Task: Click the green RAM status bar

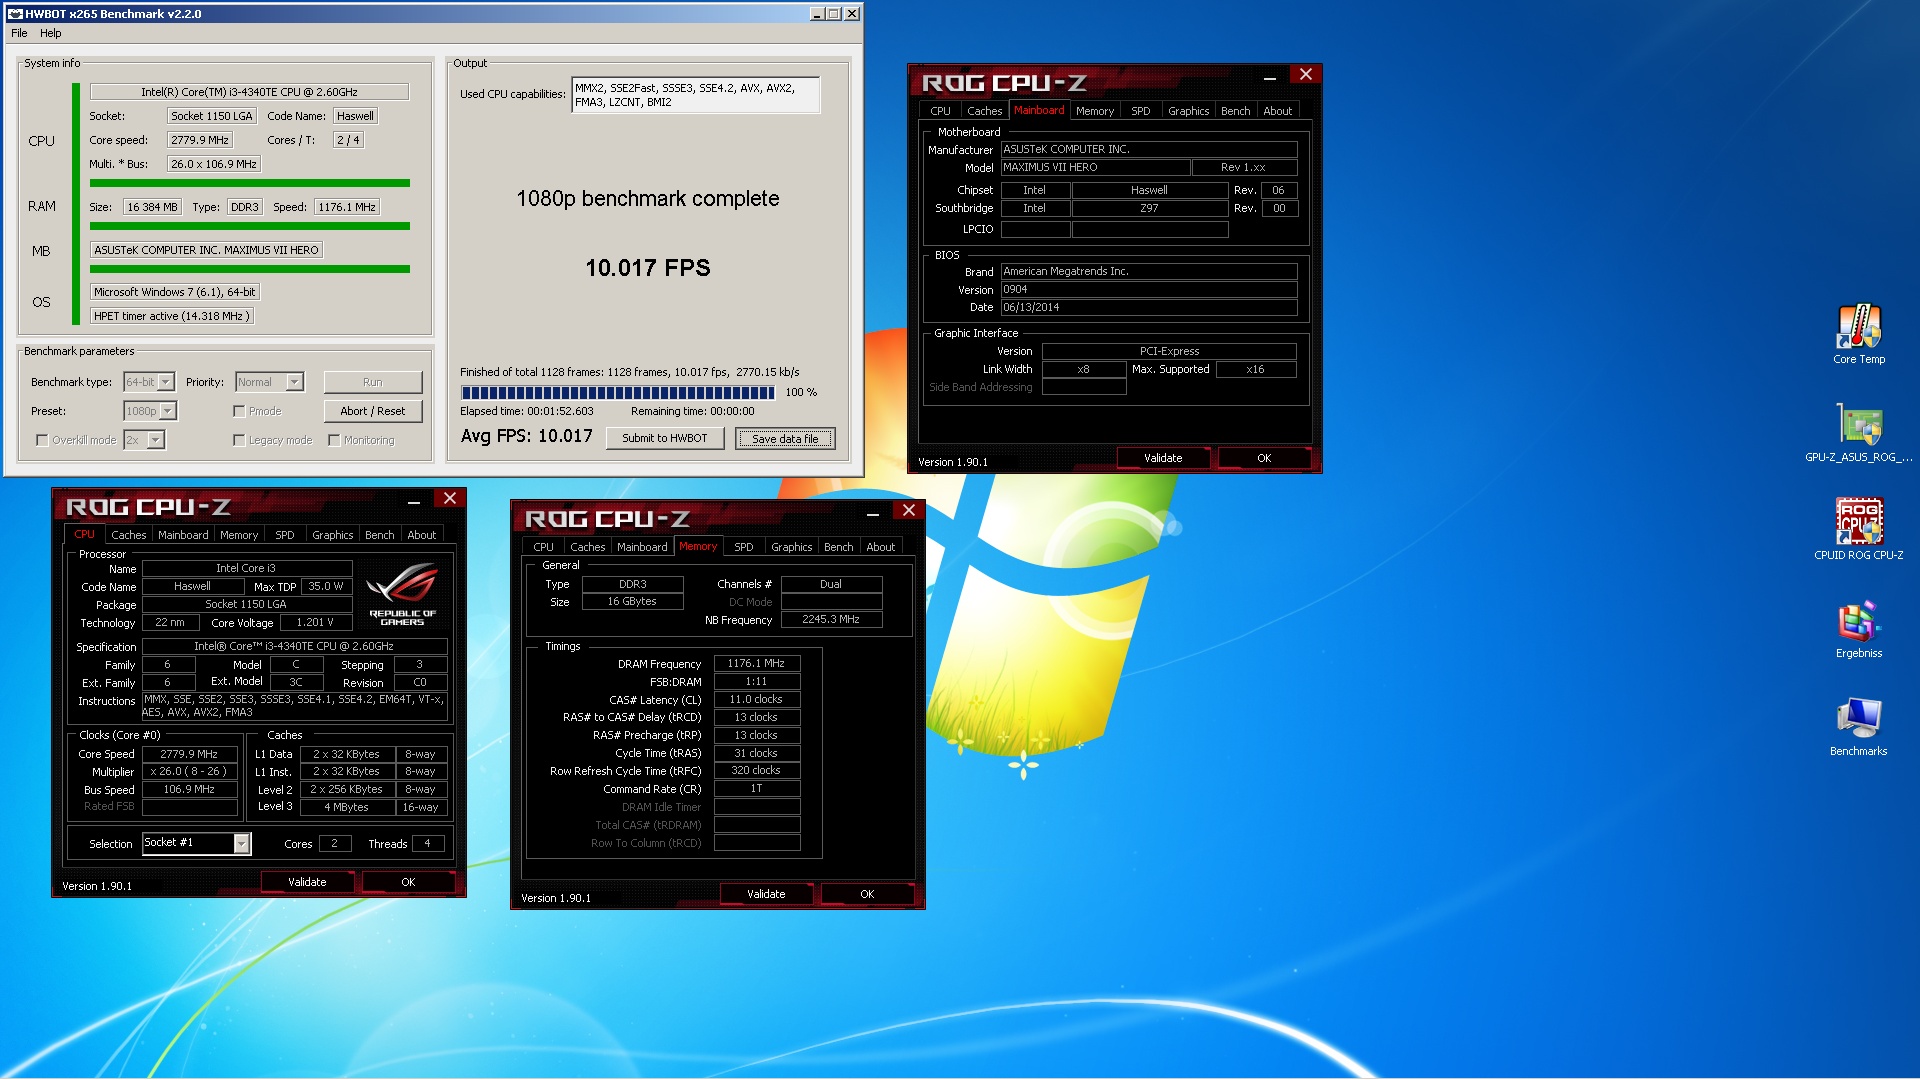Action: click(250, 226)
